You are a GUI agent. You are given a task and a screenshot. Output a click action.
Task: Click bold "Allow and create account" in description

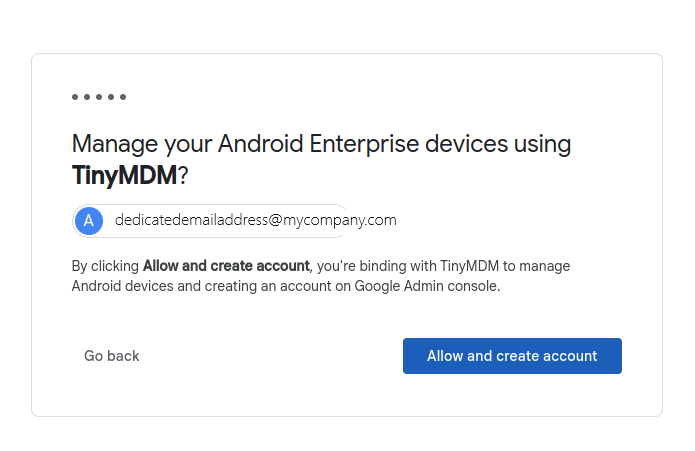pyautogui.click(x=226, y=266)
